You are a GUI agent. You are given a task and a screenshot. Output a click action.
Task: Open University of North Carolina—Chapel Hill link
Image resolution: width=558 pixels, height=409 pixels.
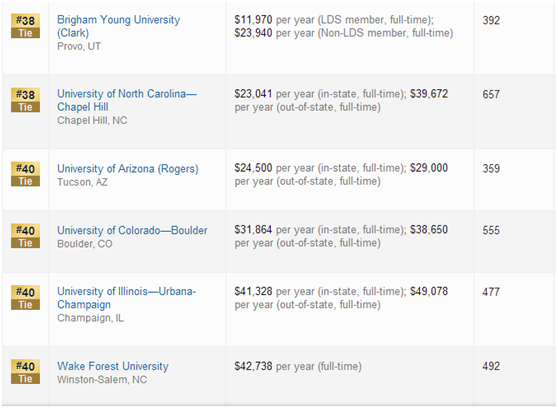[x=127, y=100]
